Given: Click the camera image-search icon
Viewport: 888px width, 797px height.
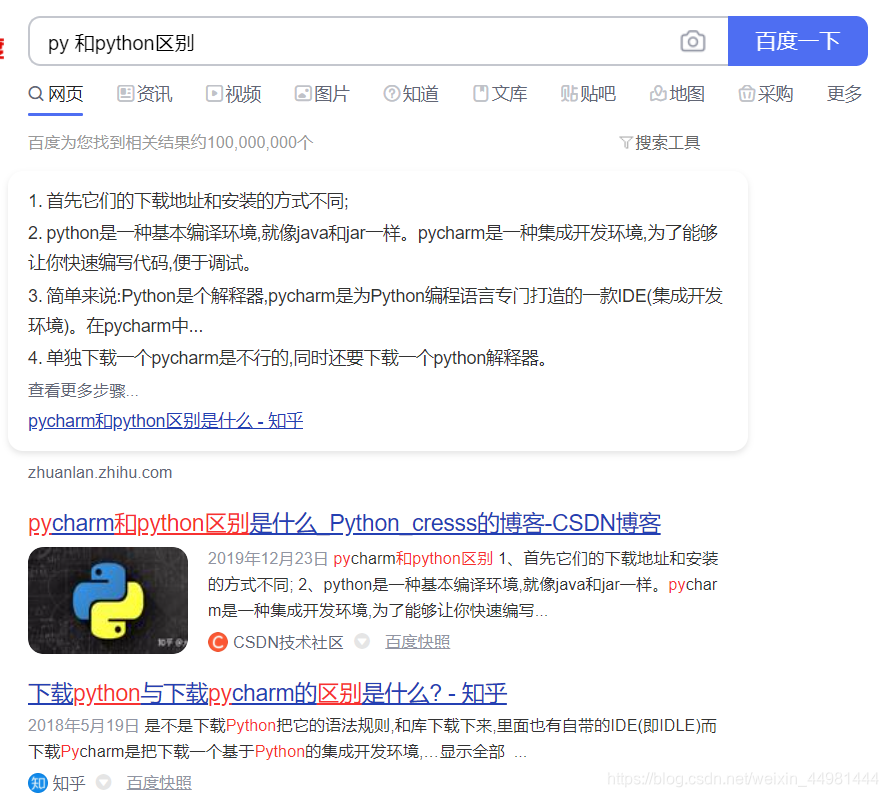Looking at the screenshot, I should (x=692, y=41).
